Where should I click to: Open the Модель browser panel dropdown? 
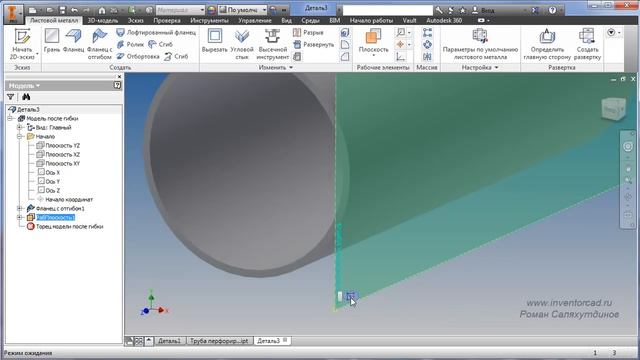tap(24, 86)
